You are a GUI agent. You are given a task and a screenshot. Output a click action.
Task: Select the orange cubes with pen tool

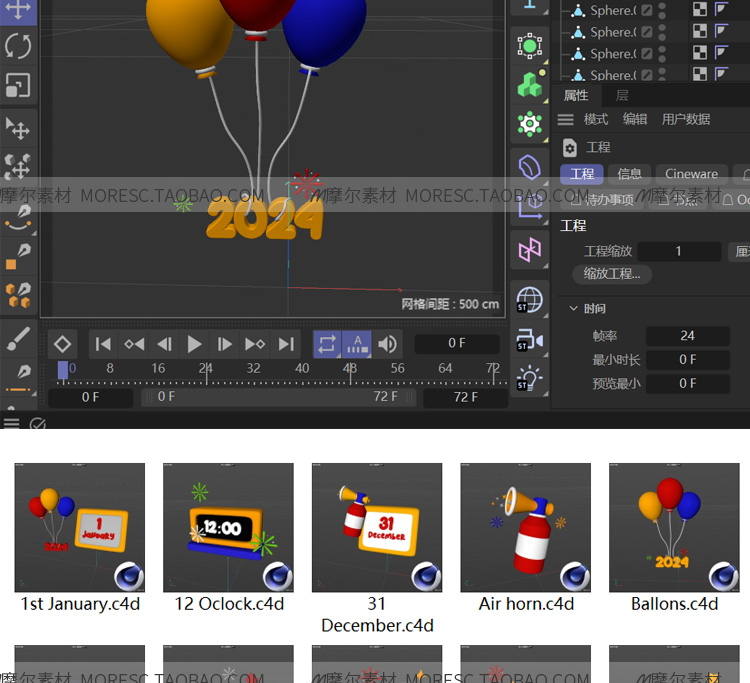[18, 295]
